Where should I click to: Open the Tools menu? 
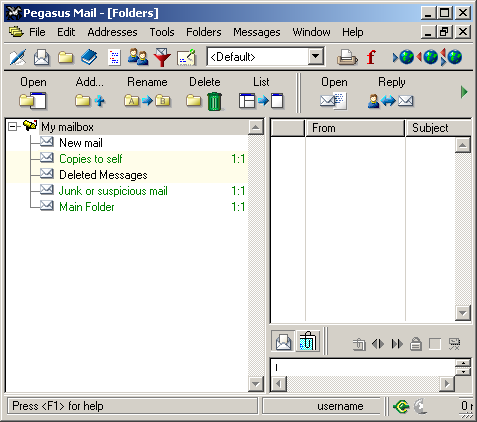point(162,32)
